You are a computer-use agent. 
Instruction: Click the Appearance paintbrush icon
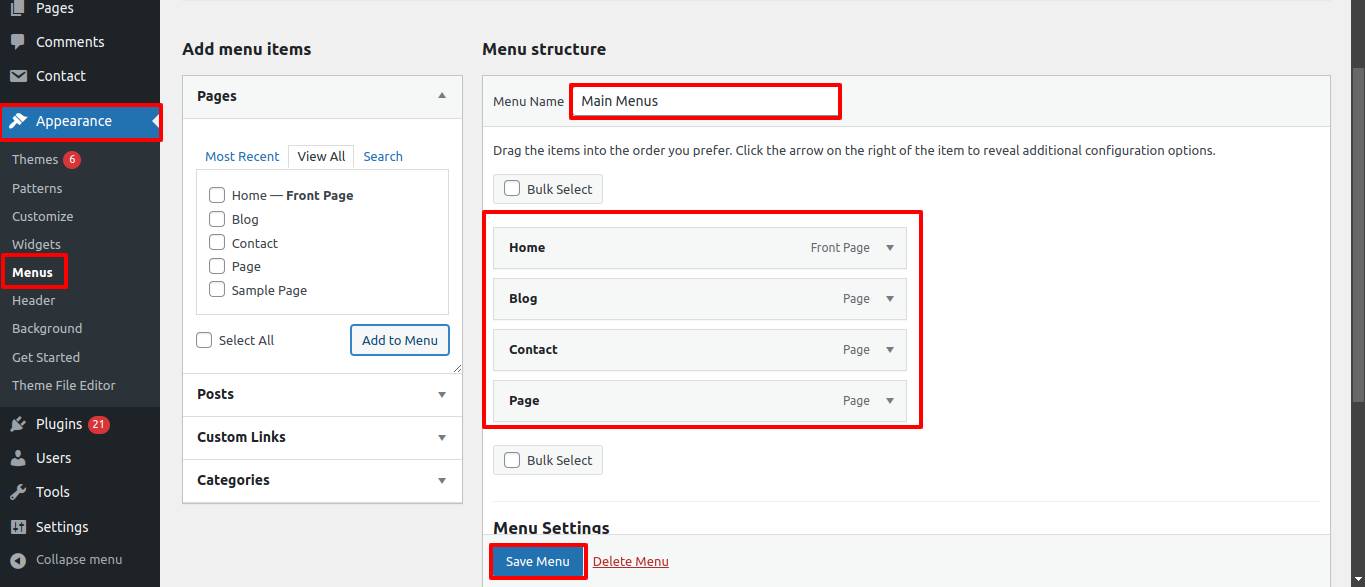point(18,121)
